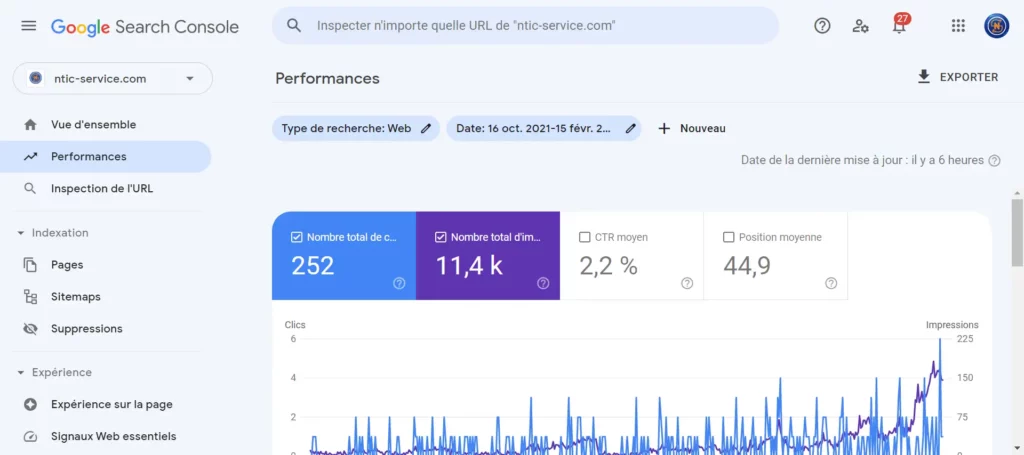Add a Nouveau filter
The height and width of the screenshot is (455, 1024).
point(691,128)
